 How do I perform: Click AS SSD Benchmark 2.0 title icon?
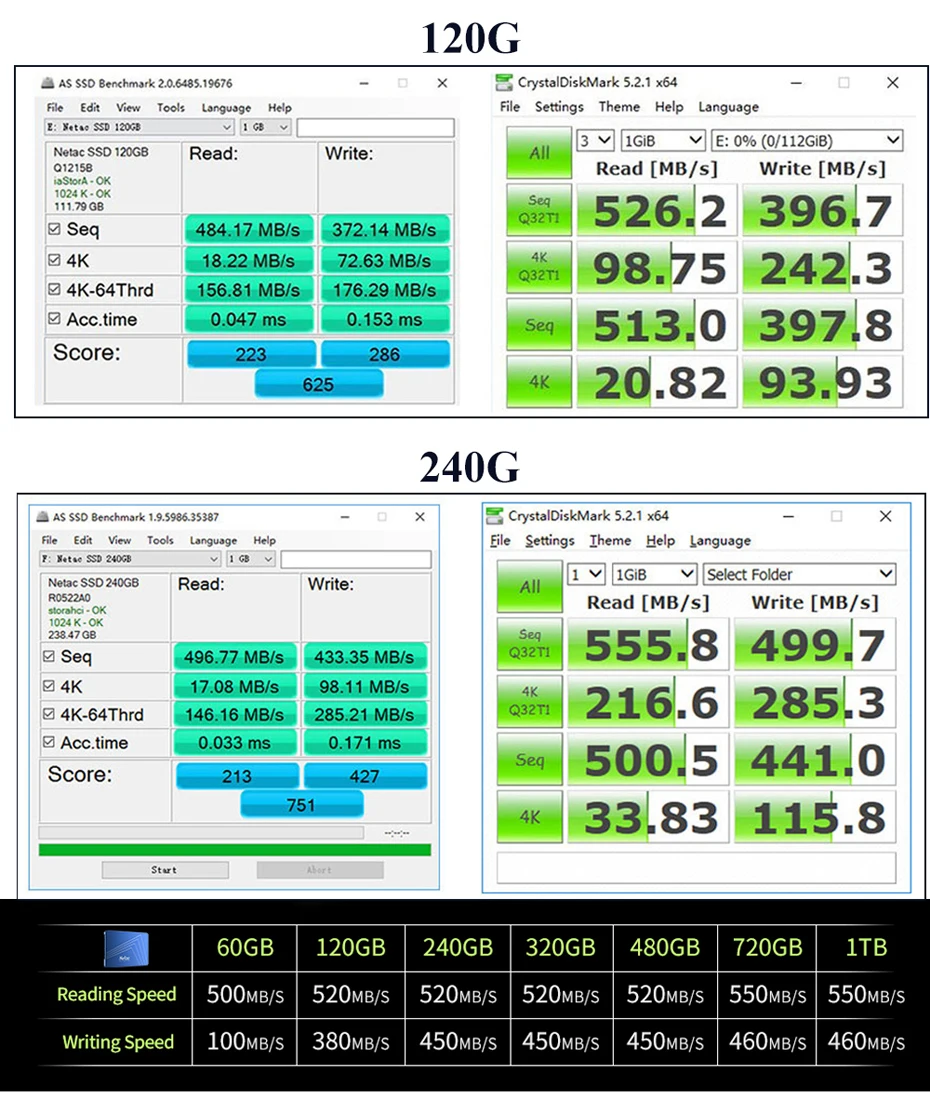coord(48,83)
